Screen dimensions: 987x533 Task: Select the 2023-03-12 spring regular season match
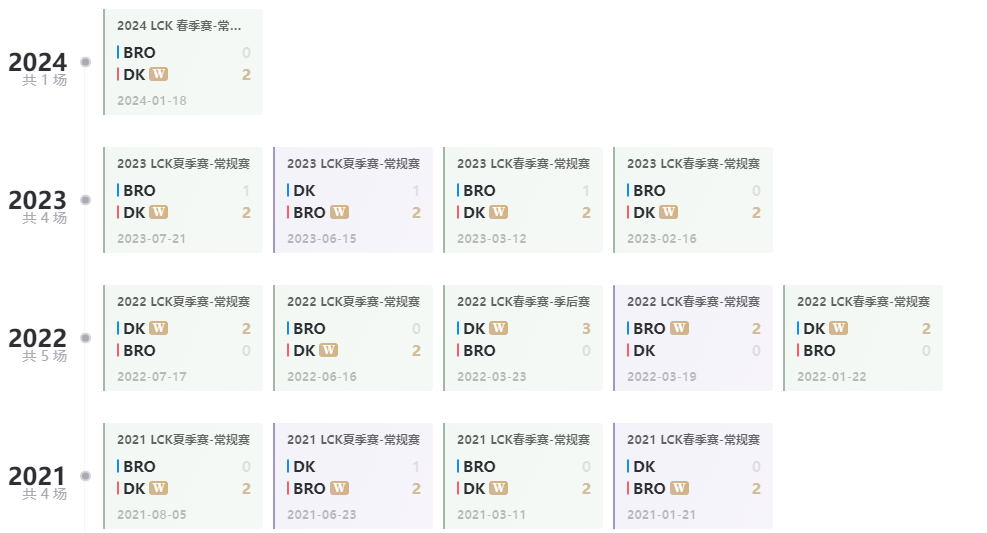tap(523, 200)
